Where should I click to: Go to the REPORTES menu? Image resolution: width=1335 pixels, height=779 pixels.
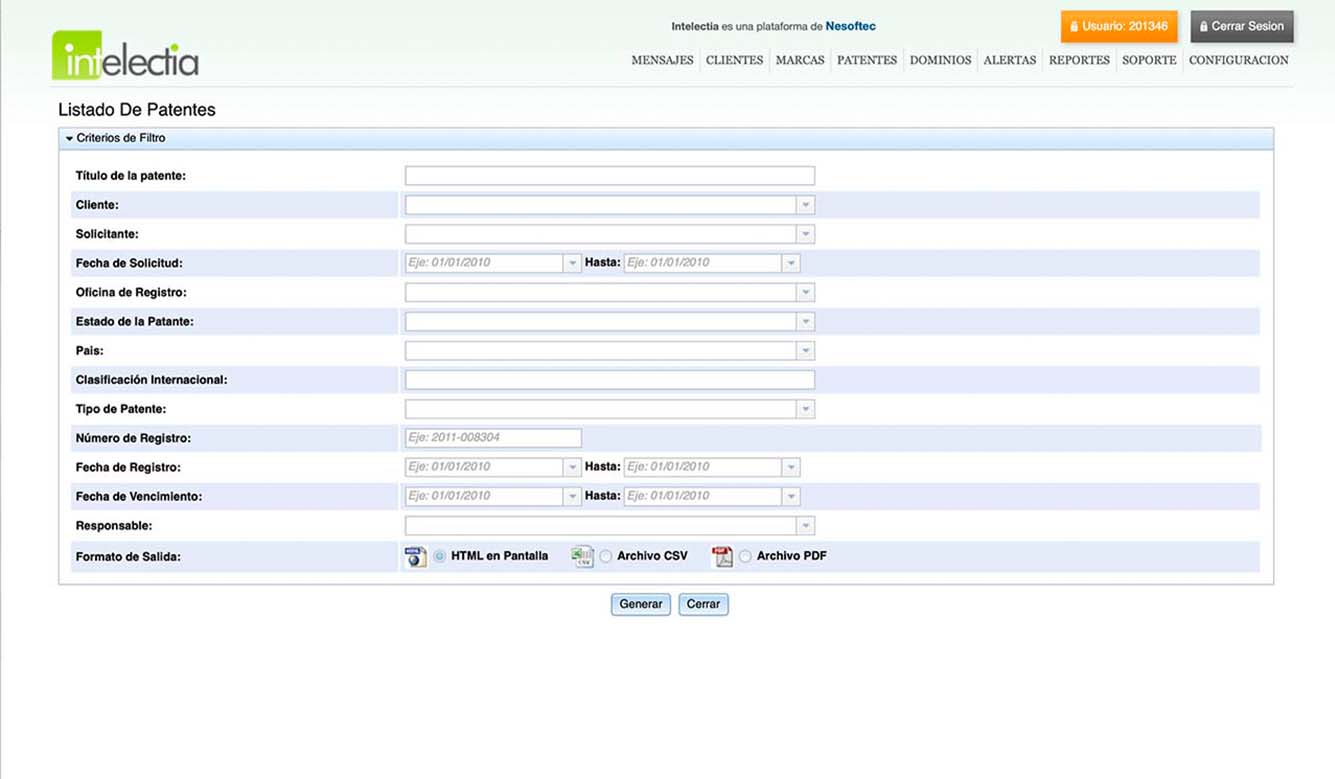click(x=1079, y=60)
